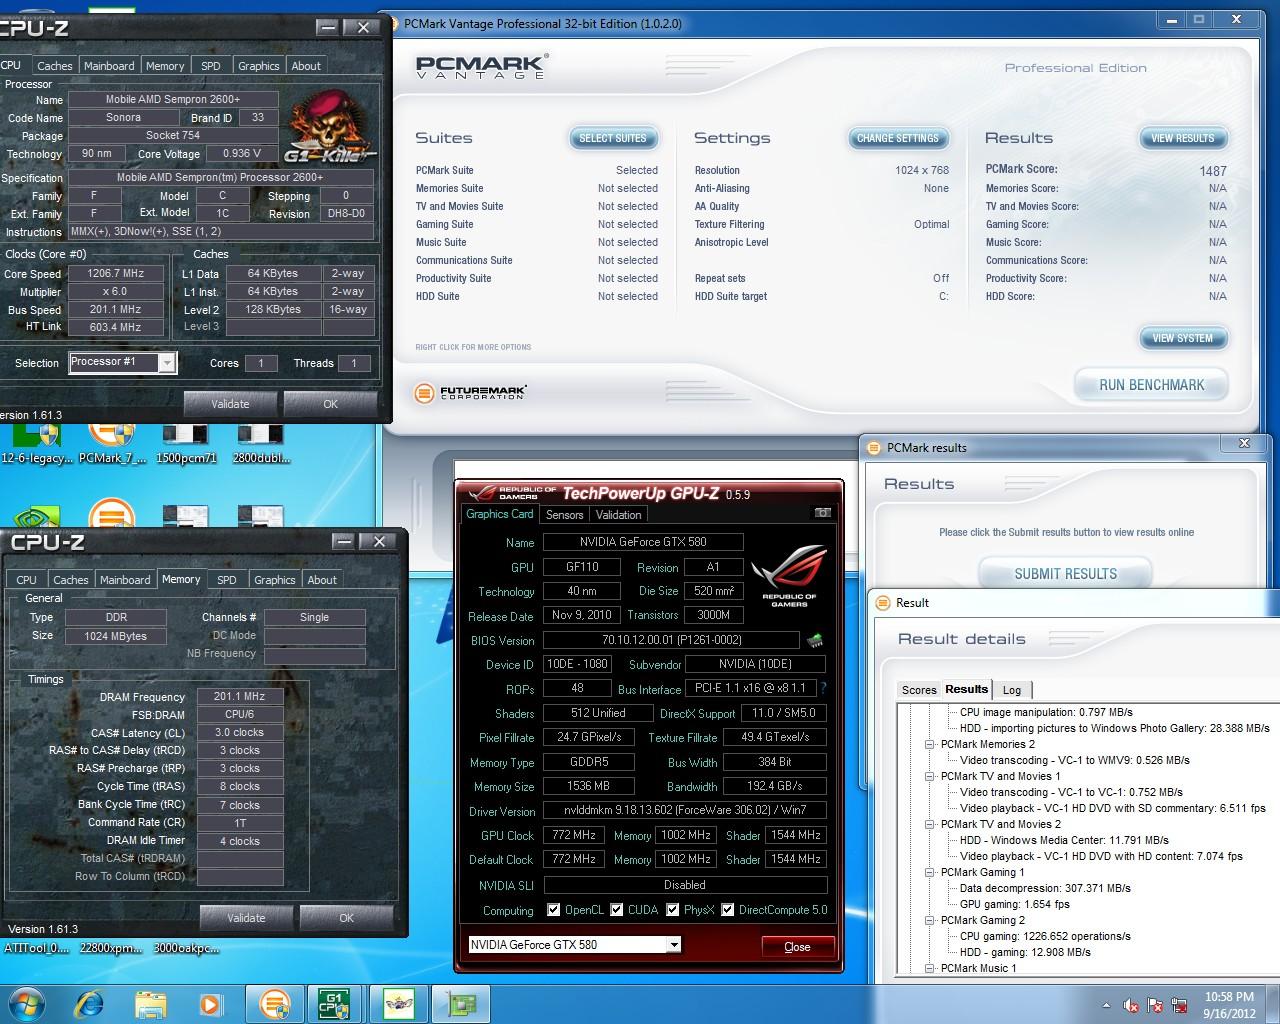The width and height of the screenshot is (1280, 1024).
Task: Toggle the OpenCL checkbox in GPU-Z
Action: (553, 910)
